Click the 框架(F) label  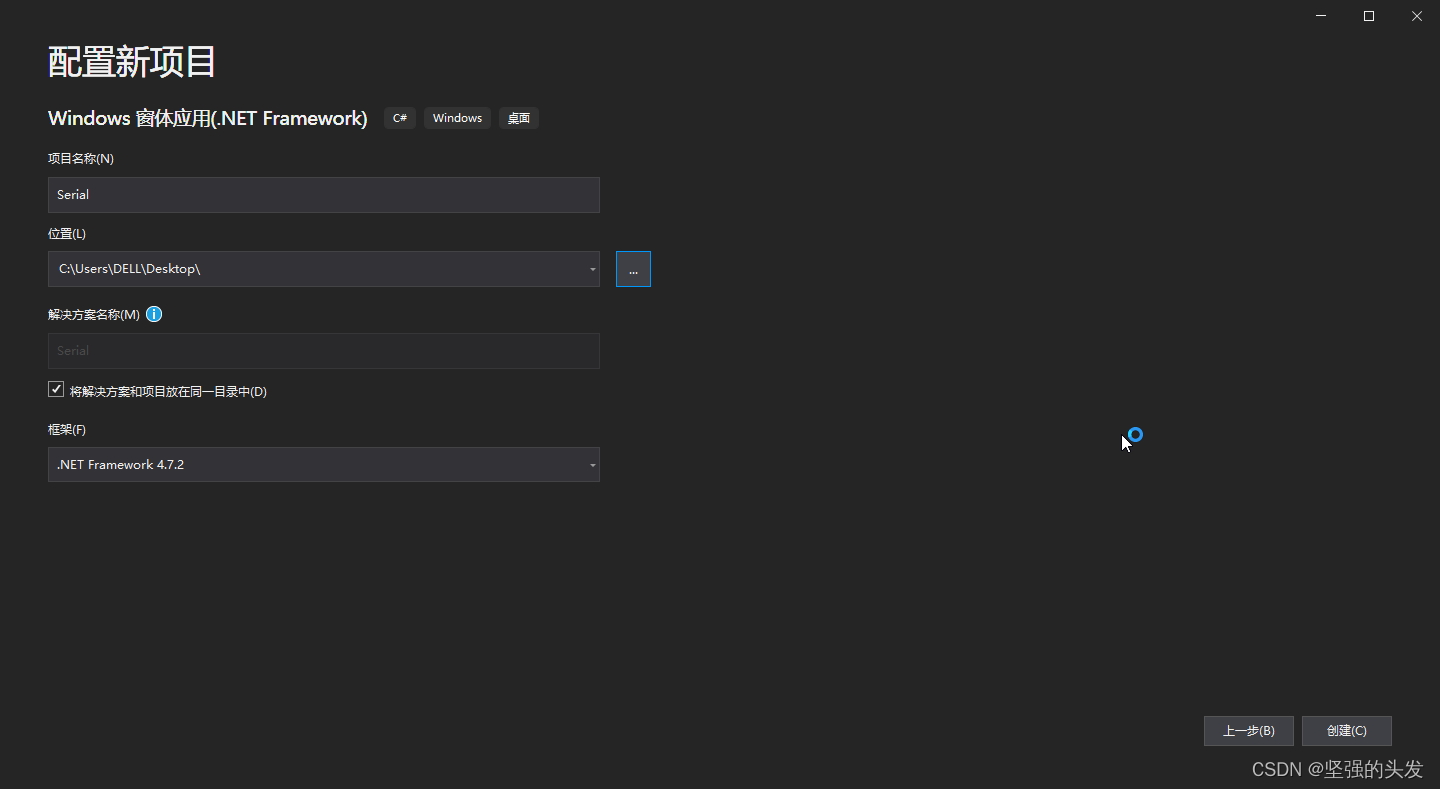(67, 430)
